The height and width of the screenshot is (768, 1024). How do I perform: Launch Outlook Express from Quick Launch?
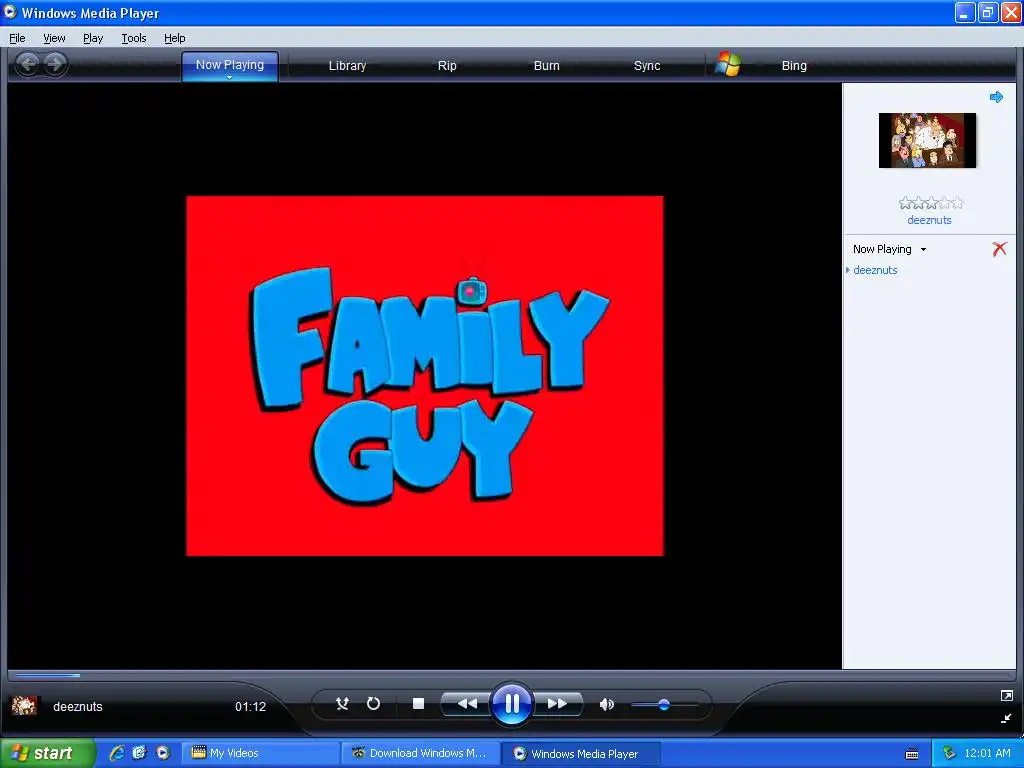tap(139, 753)
